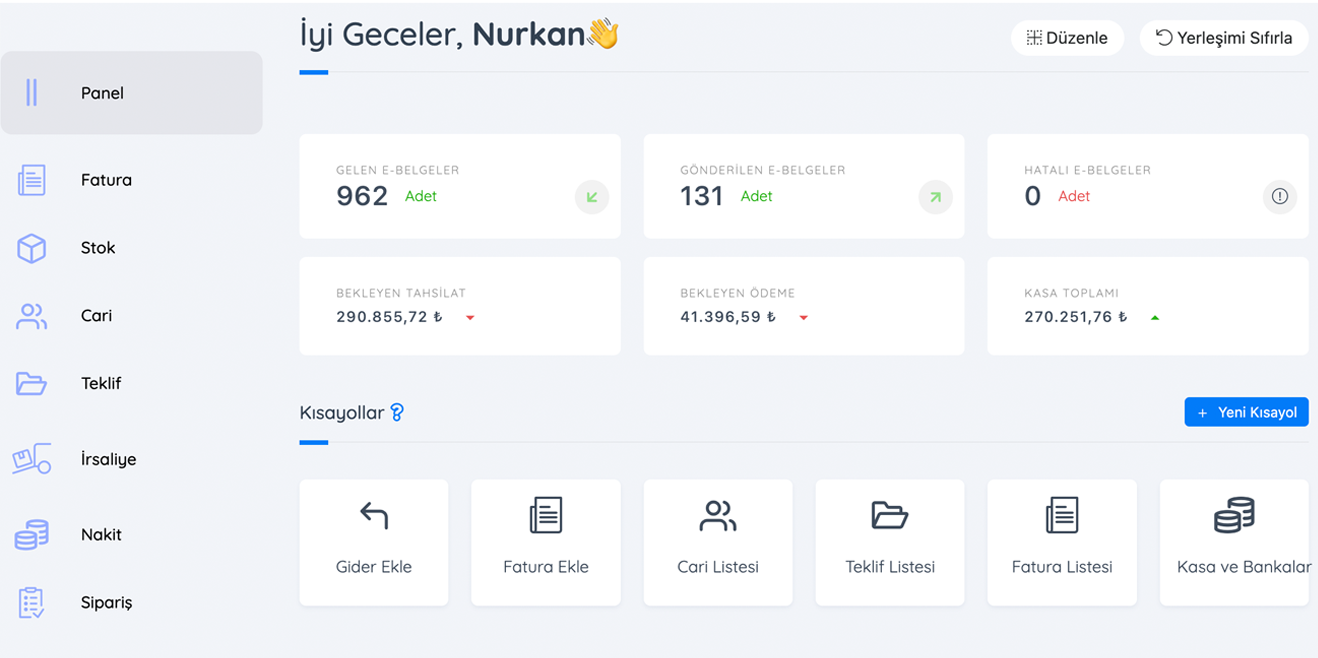
Task: Click the Düzenle edit layout button
Action: click(1067, 38)
